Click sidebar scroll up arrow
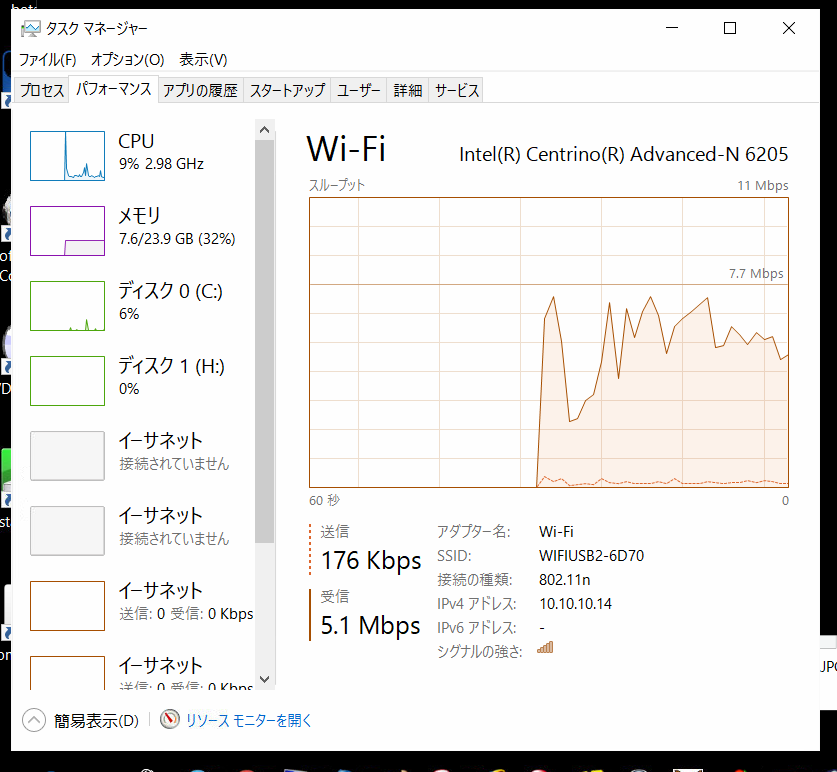Image resolution: width=837 pixels, height=772 pixels. (x=264, y=130)
